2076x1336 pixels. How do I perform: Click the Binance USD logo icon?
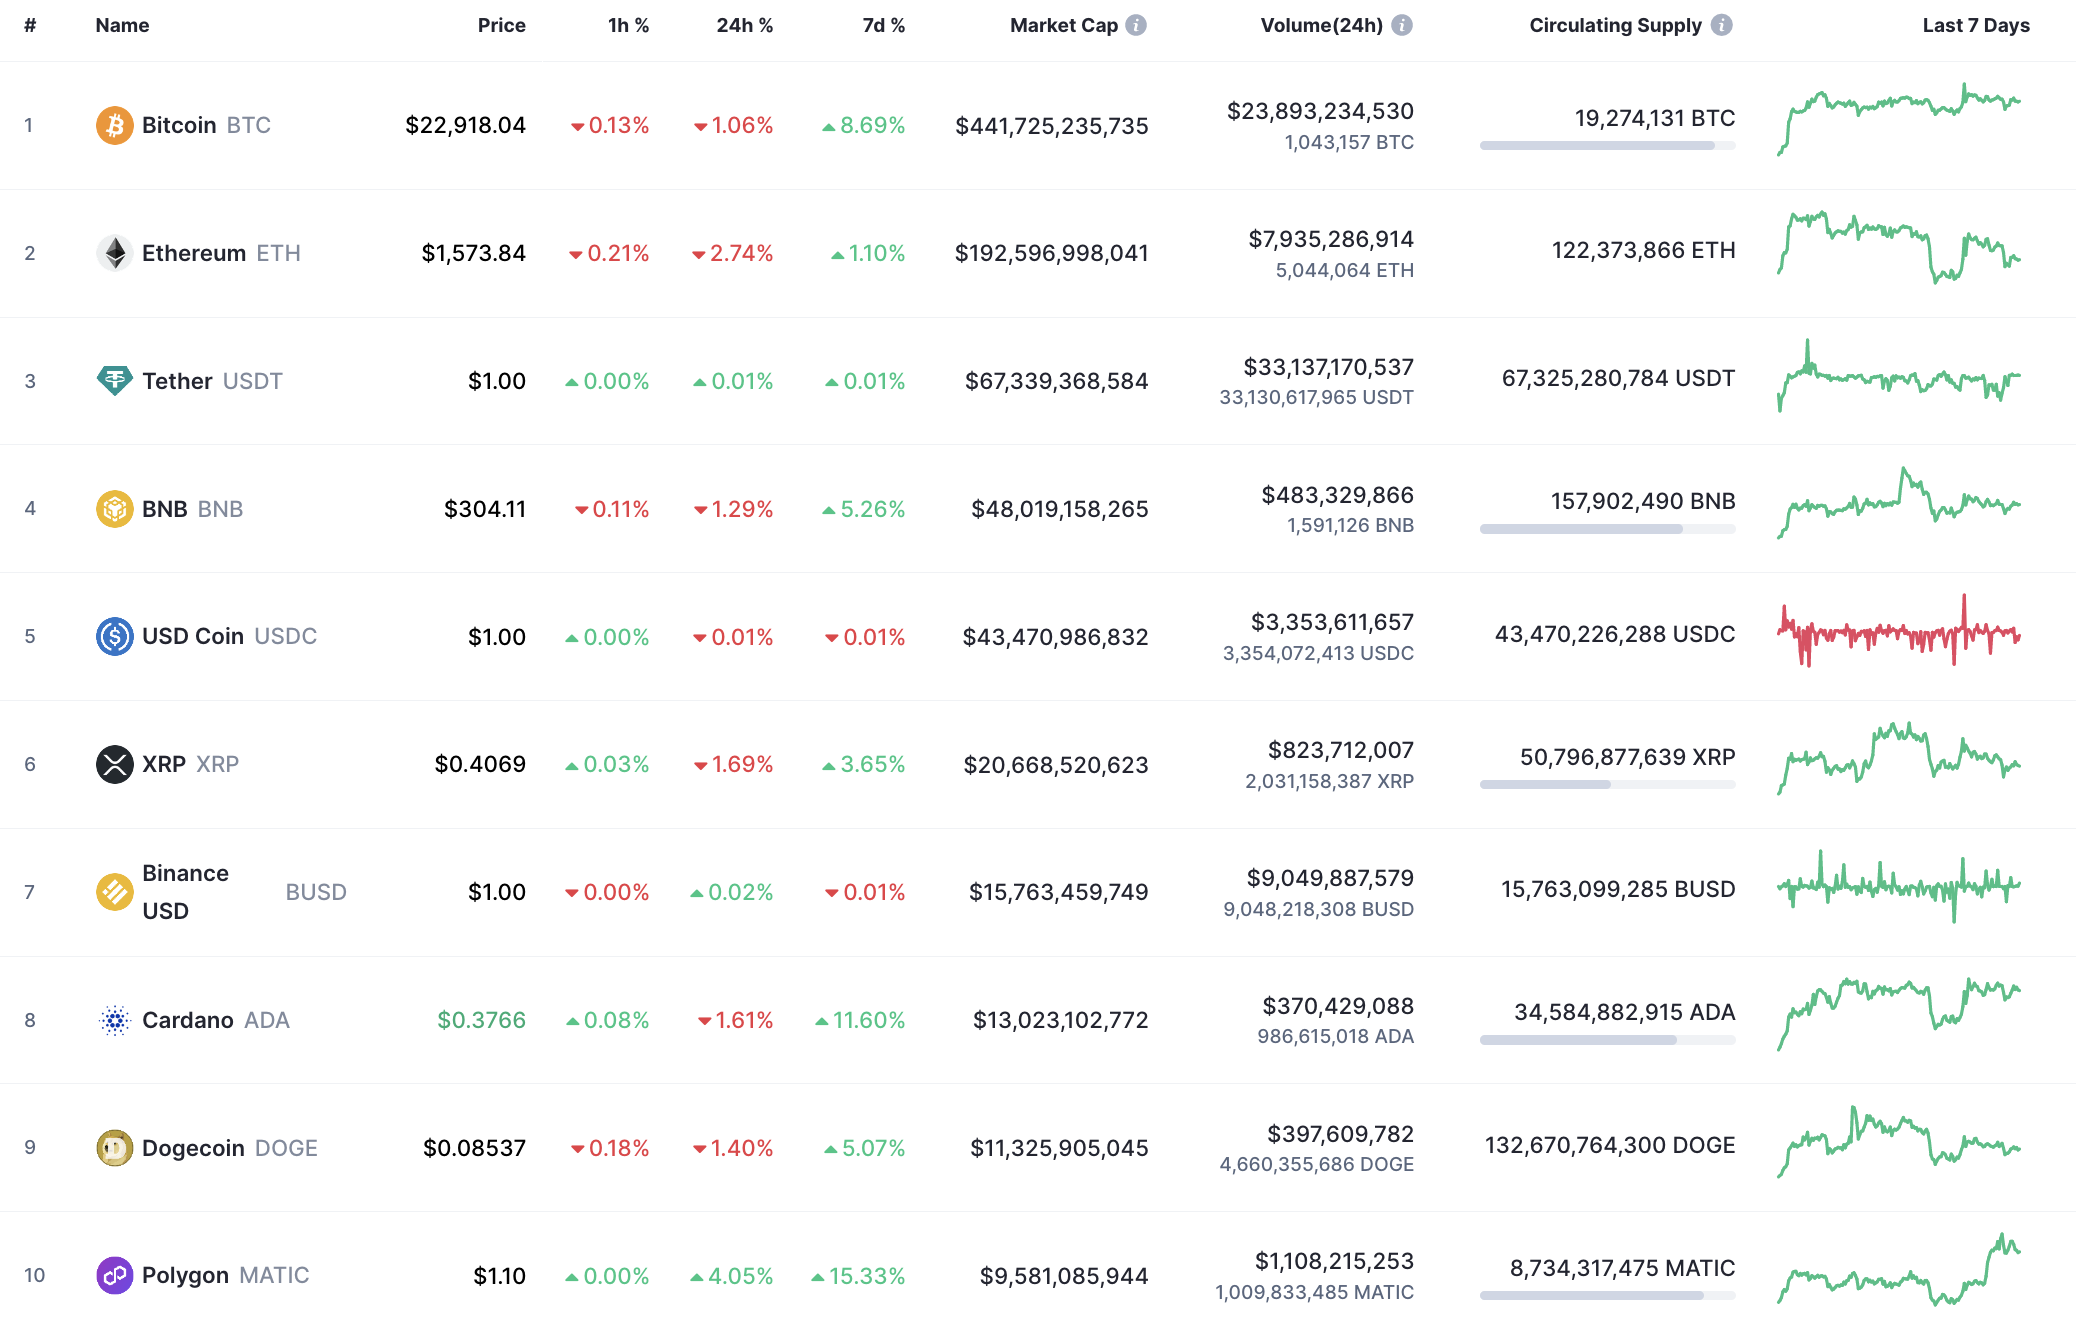[x=114, y=891]
